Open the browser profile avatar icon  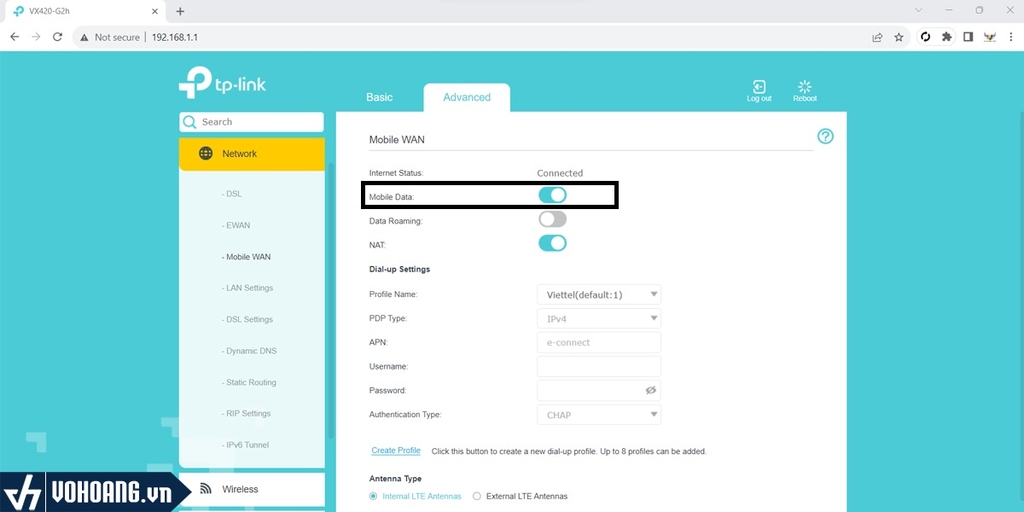[x=990, y=37]
